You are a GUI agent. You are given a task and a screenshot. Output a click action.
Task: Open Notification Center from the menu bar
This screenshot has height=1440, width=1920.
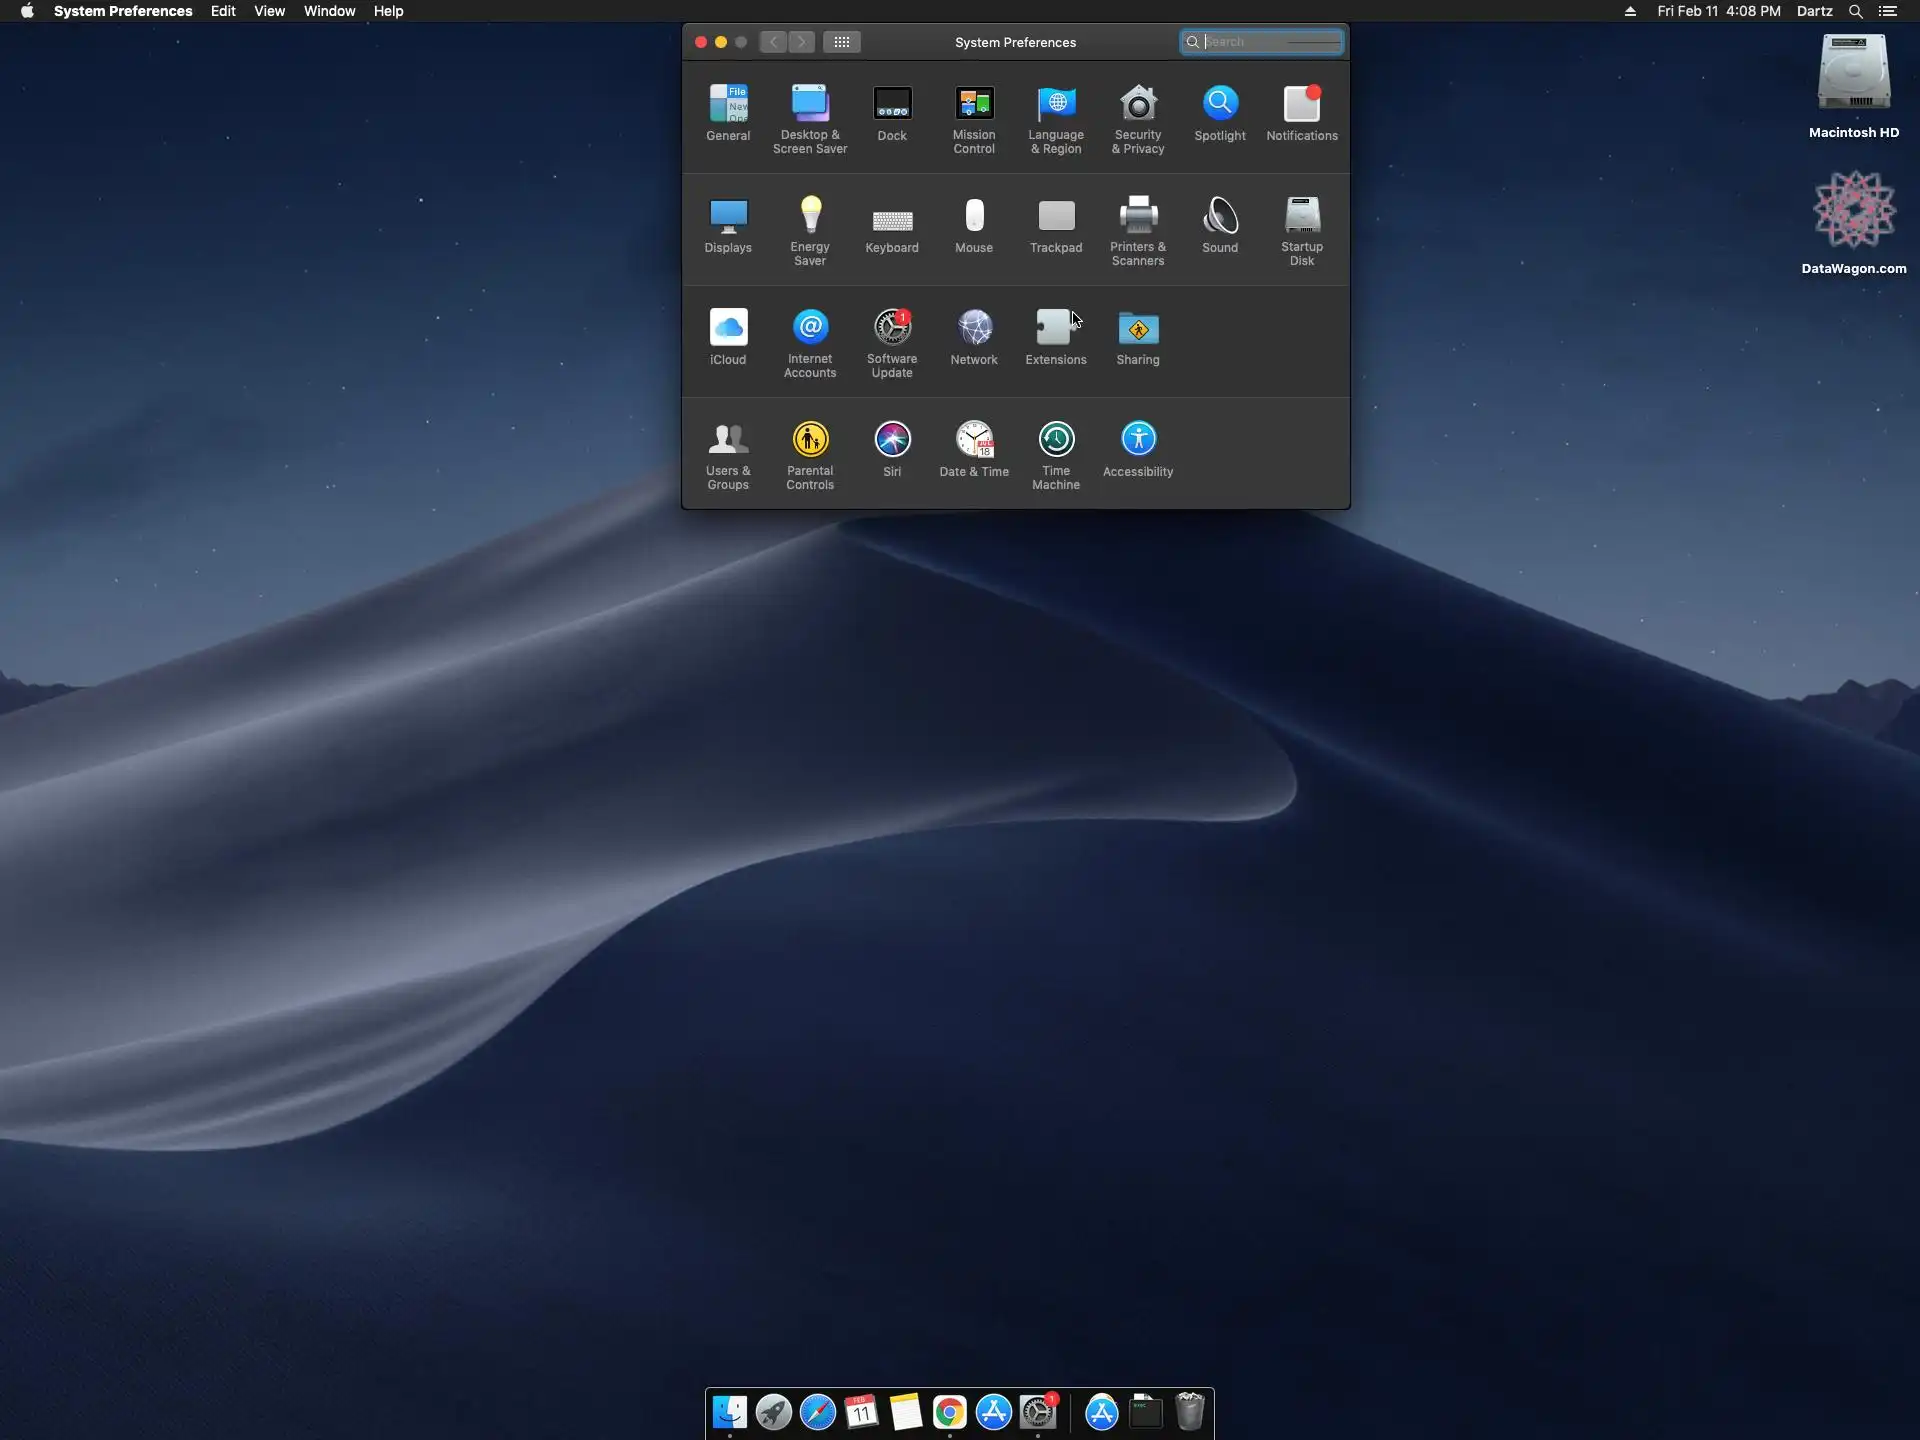[x=1888, y=11]
